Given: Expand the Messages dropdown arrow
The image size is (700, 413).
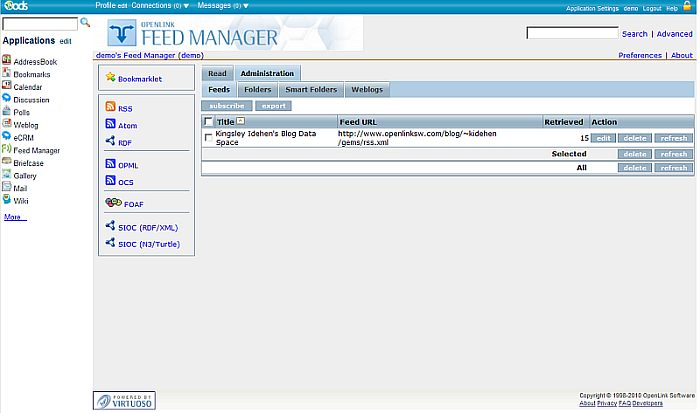Looking at the screenshot, I should point(246,6).
